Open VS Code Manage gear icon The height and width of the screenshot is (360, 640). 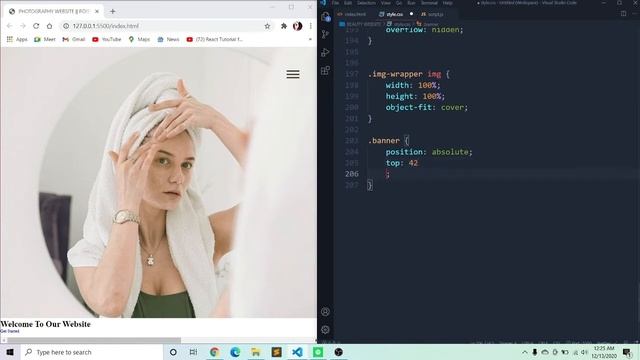[325, 330]
